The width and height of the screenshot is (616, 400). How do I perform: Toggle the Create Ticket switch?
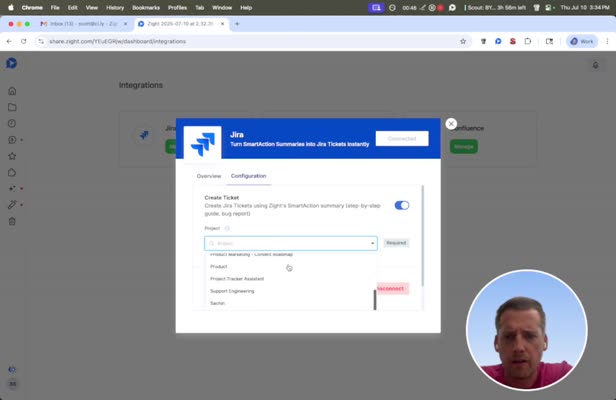point(402,206)
